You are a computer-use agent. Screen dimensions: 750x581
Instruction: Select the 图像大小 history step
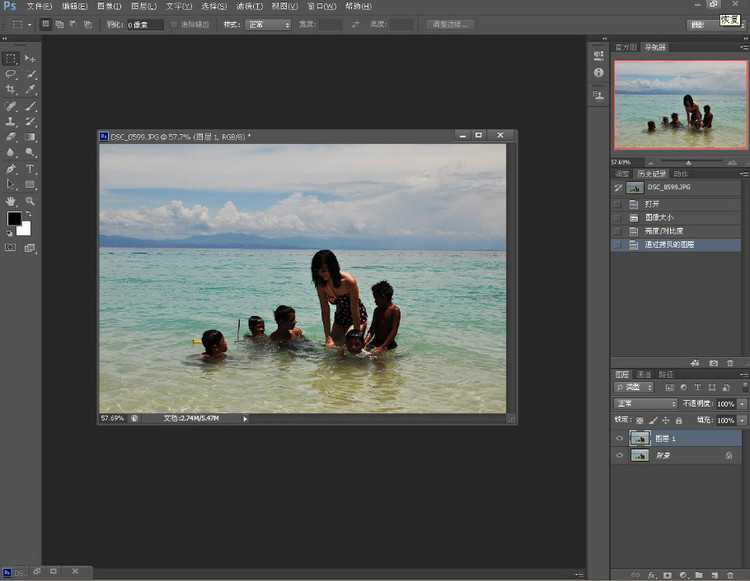[x=660, y=217]
